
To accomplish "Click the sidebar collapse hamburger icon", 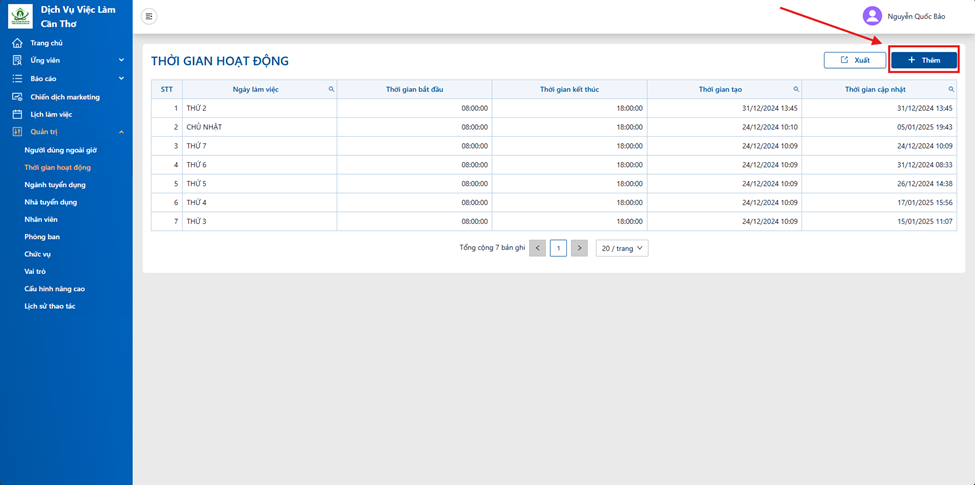I will click(x=149, y=17).
